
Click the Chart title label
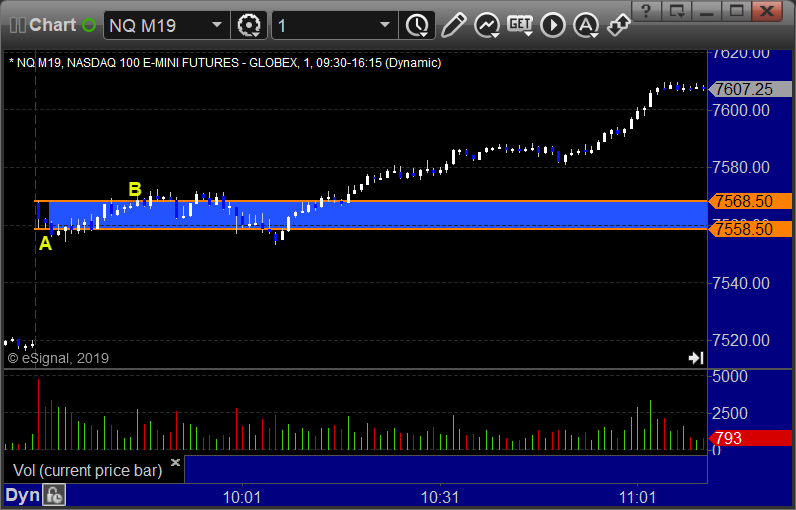click(52, 25)
